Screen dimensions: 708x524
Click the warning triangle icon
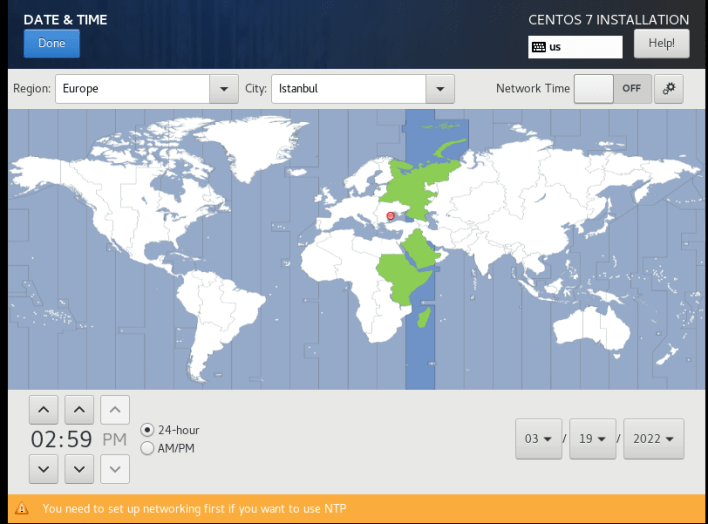[x=22, y=509]
